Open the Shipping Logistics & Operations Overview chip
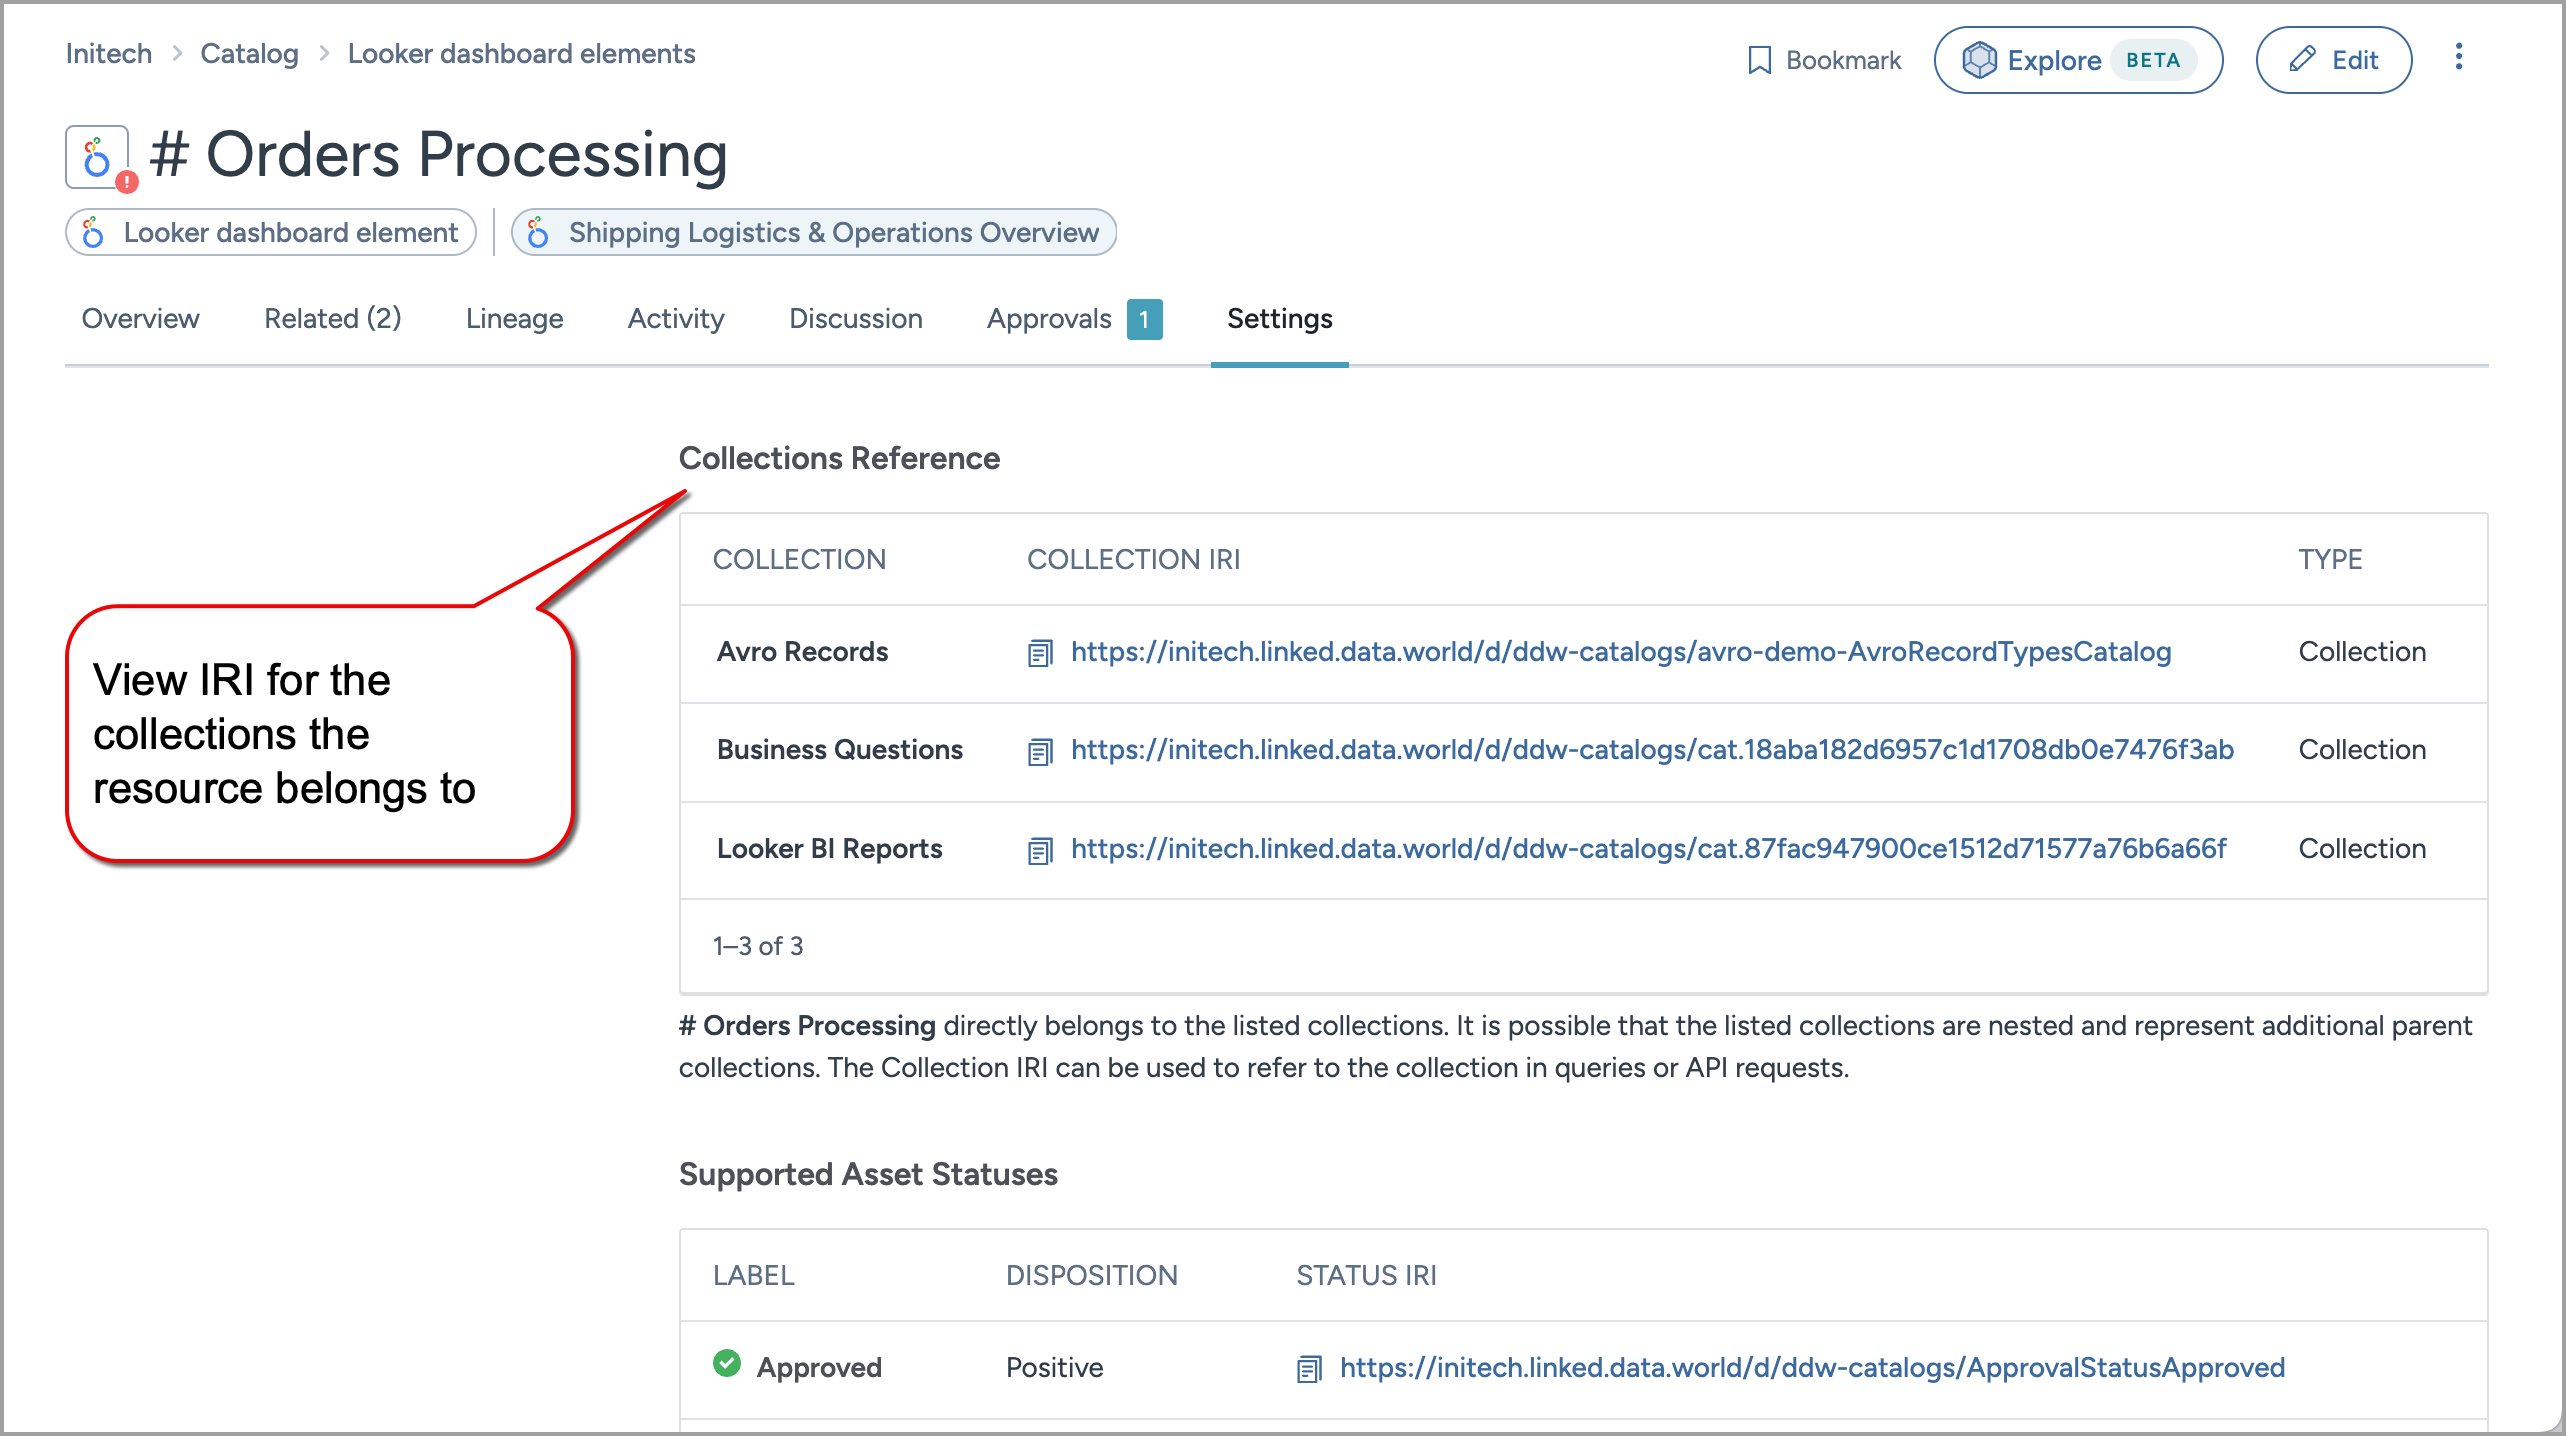Image resolution: width=2566 pixels, height=1436 pixels. click(x=813, y=233)
